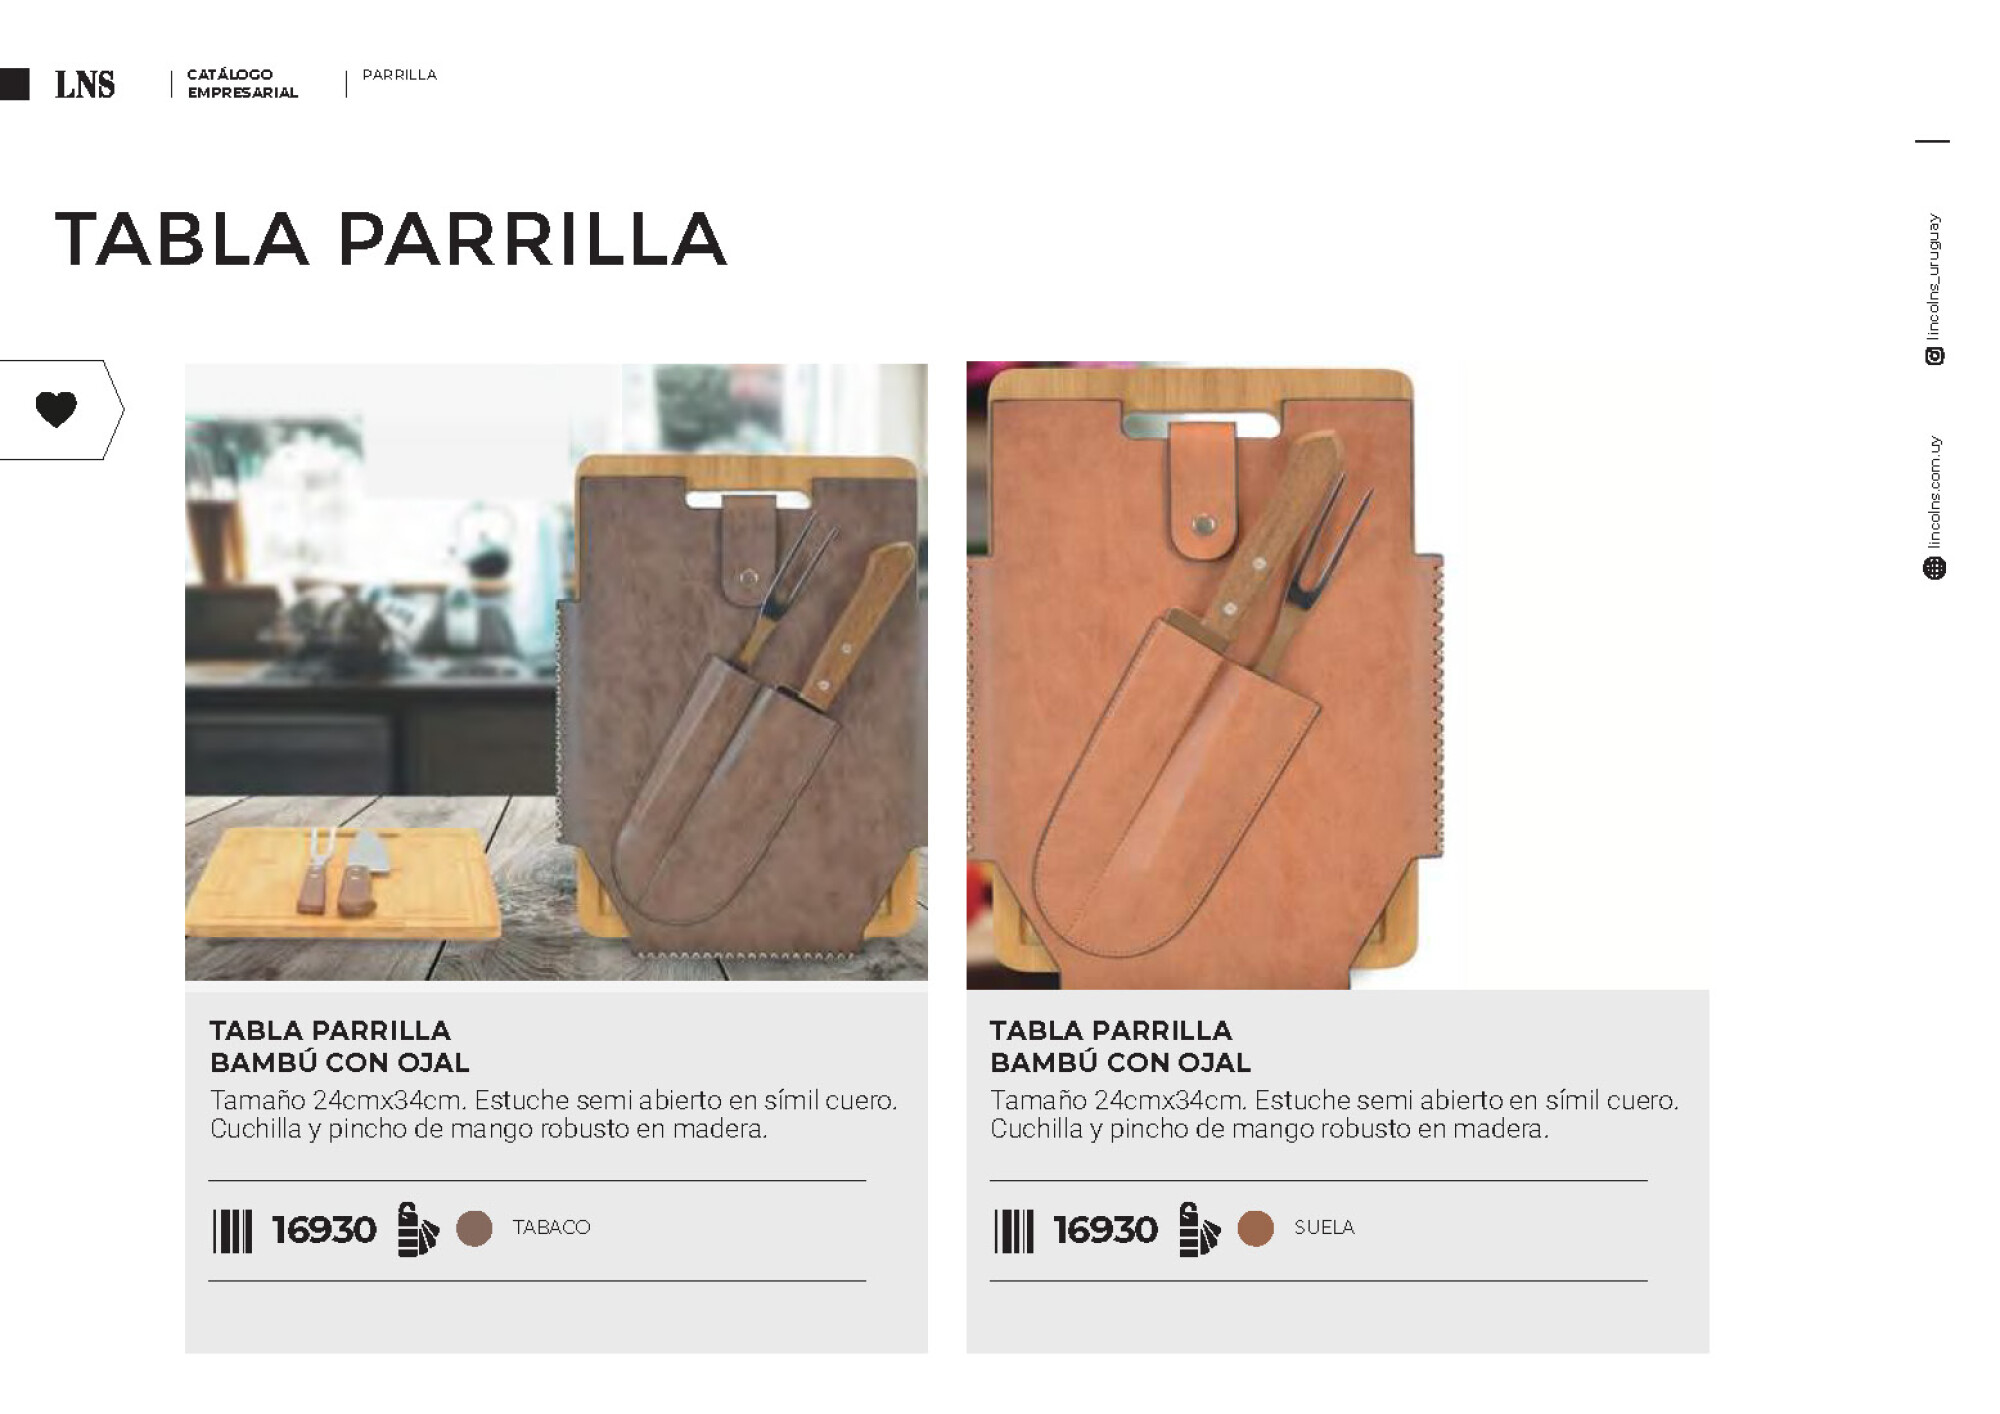This screenshot has width=2000, height=1414.
Task: Open the Parrilla category label
Action: 399,75
